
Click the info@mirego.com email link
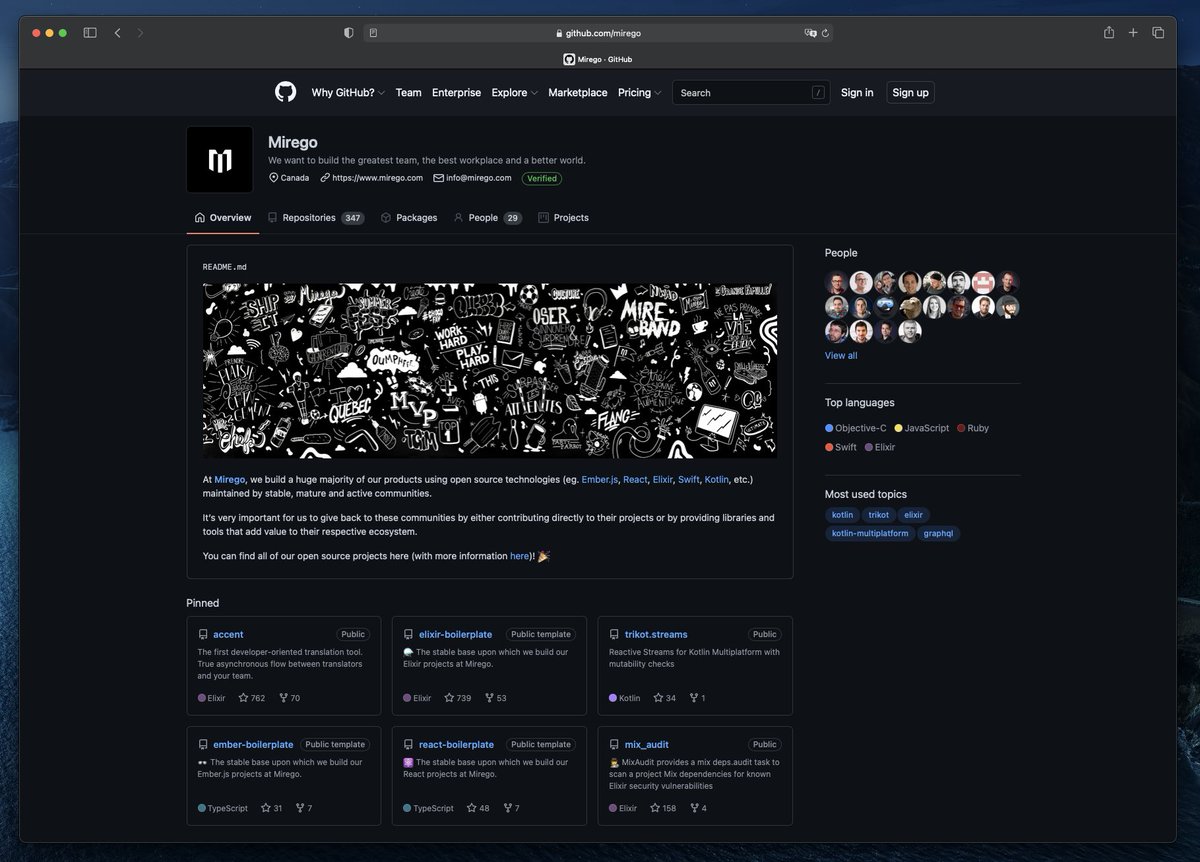coord(478,178)
